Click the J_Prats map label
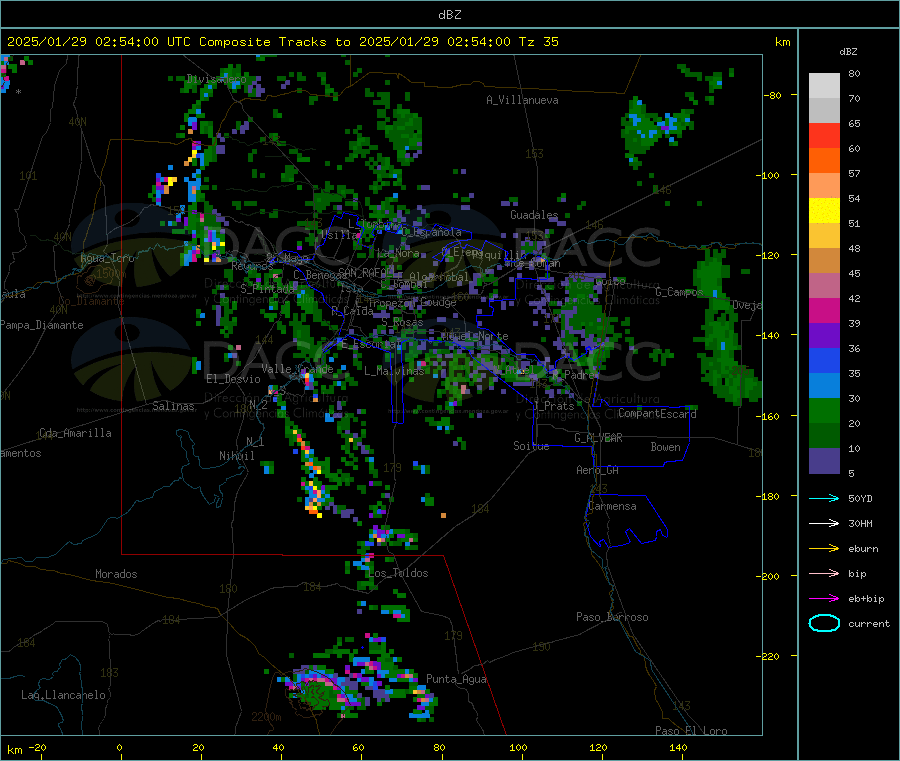 [554, 405]
